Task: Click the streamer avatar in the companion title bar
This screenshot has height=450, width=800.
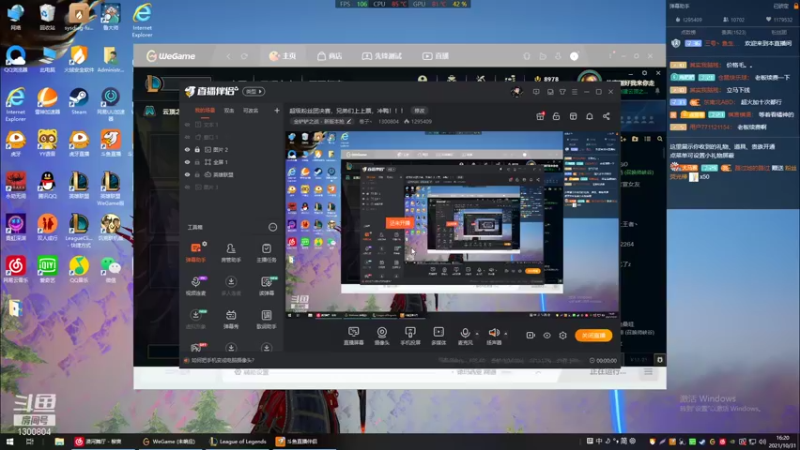Action: pyautogui.click(x=516, y=92)
